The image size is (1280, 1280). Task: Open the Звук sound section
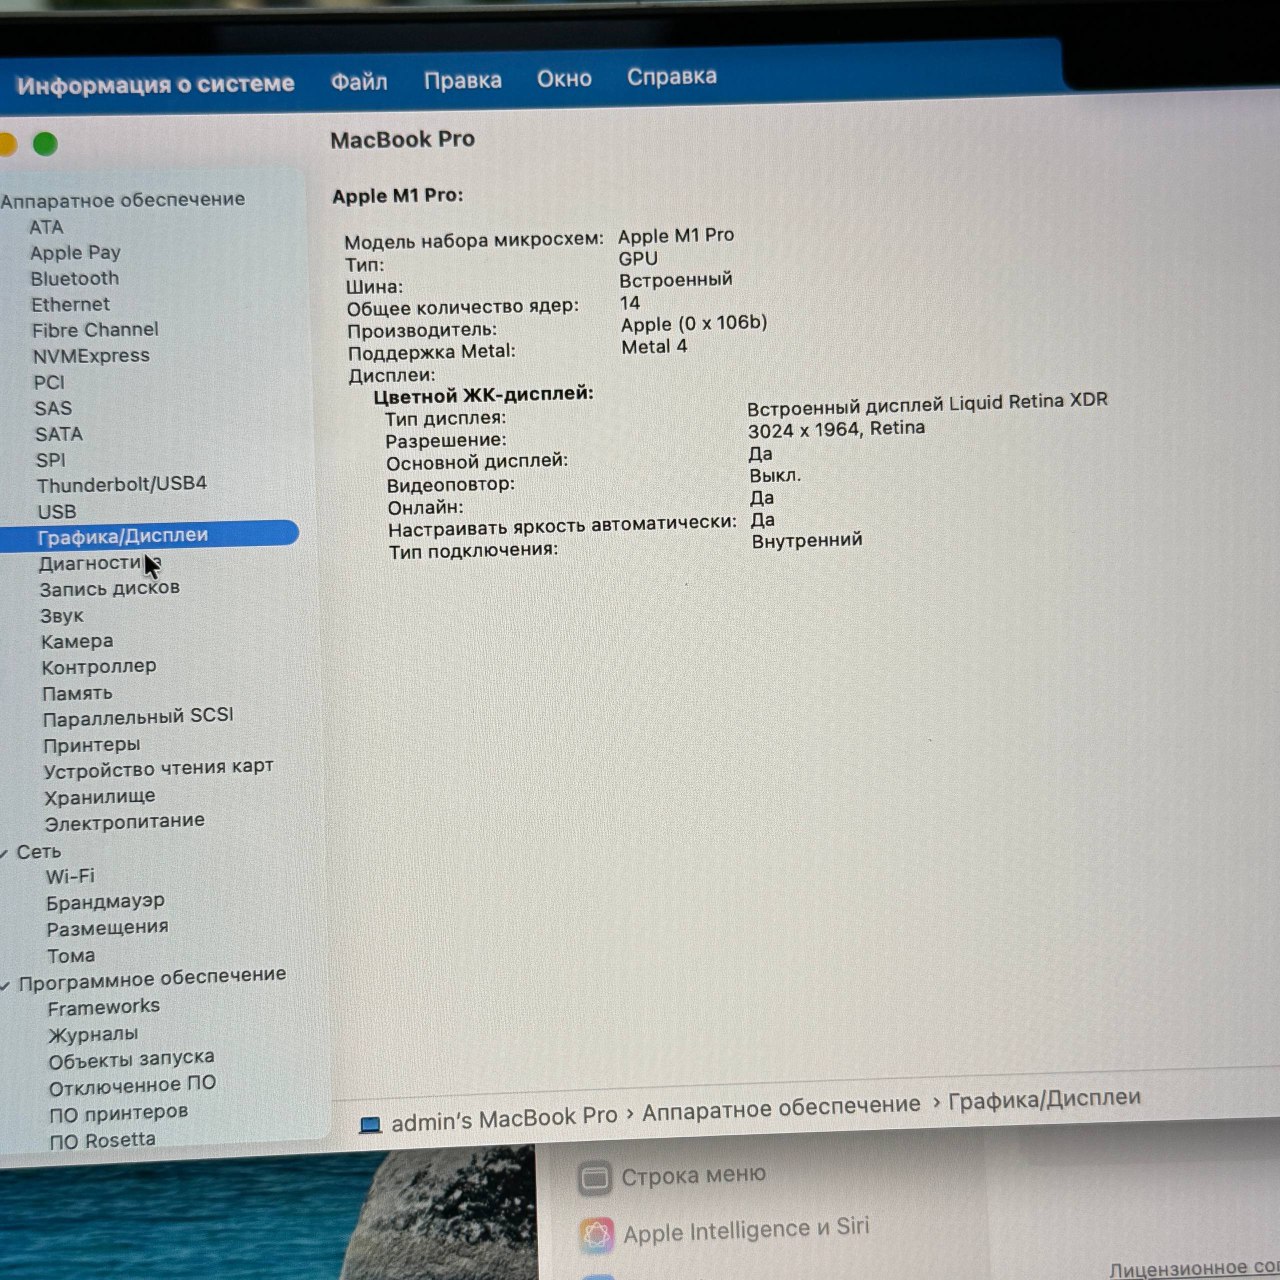(x=61, y=615)
